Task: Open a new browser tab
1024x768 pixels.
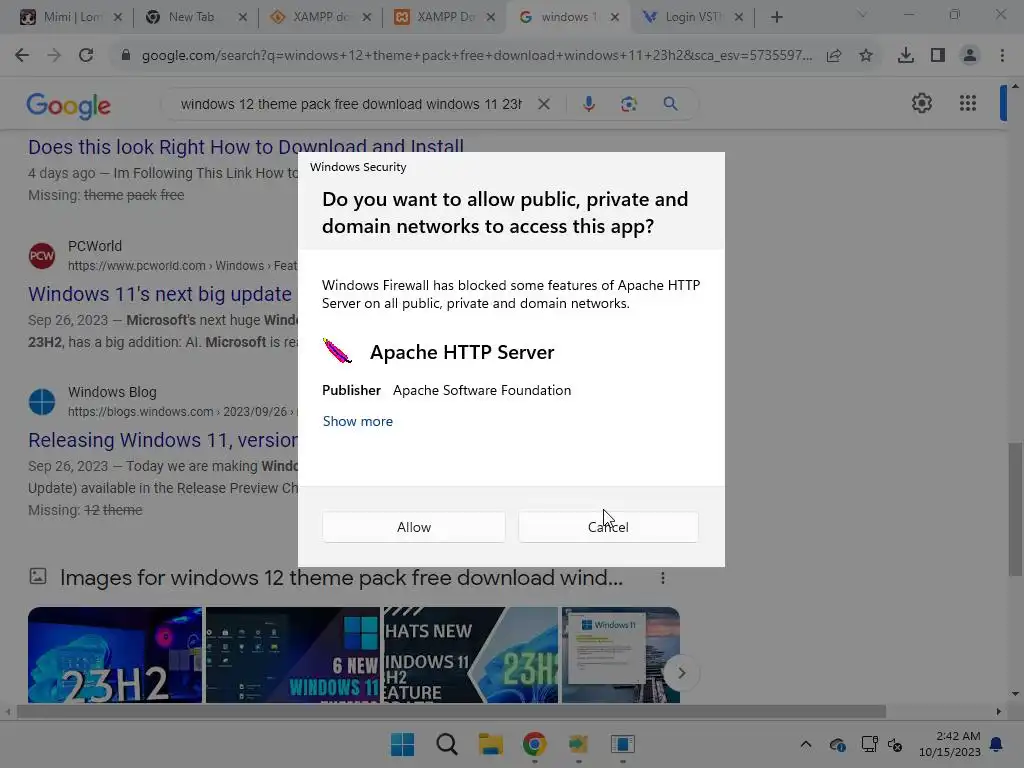Action: 776,17
